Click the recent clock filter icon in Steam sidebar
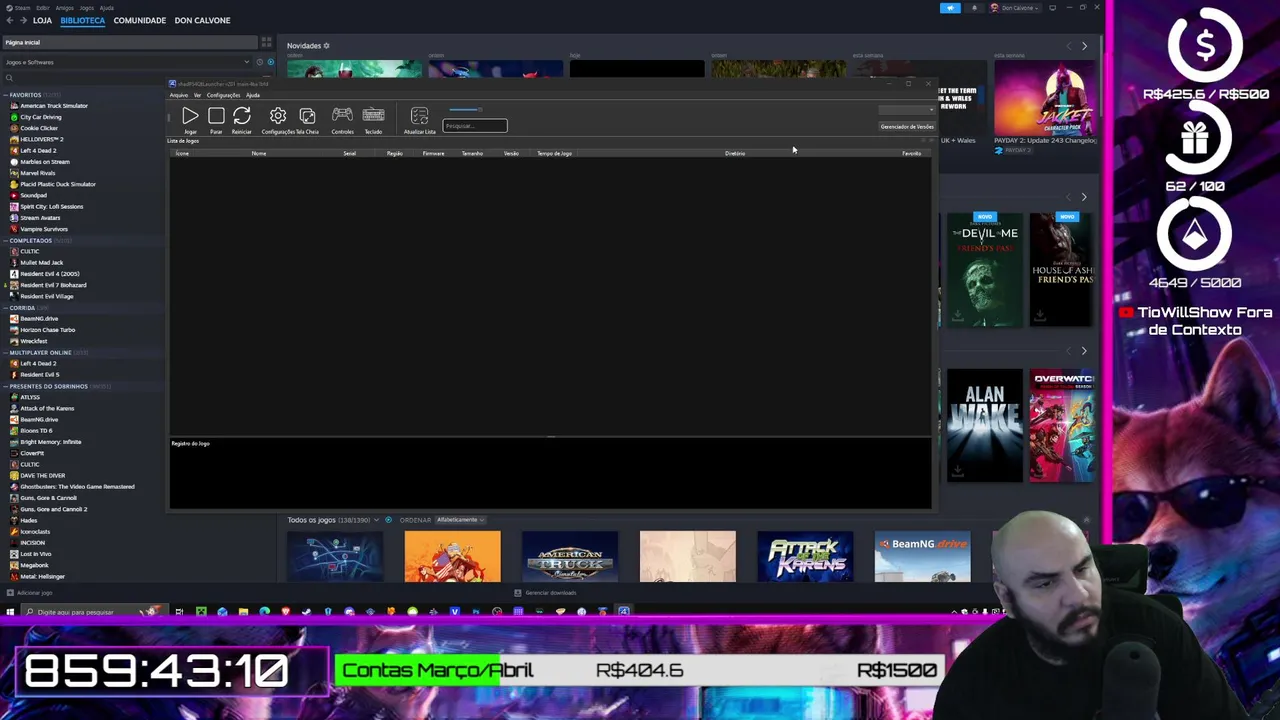The image size is (1280, 720). click(259, 62)
